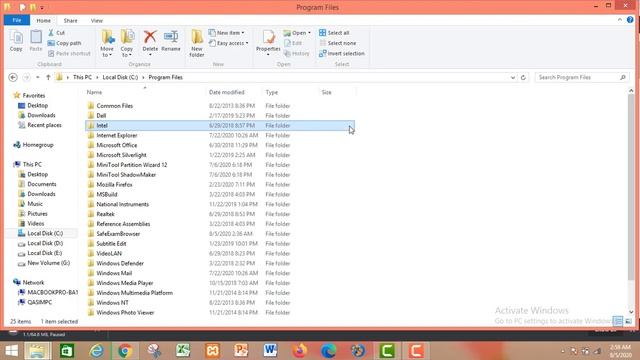Open New Volume (G:) in the navigation pane

pos(48,263)
